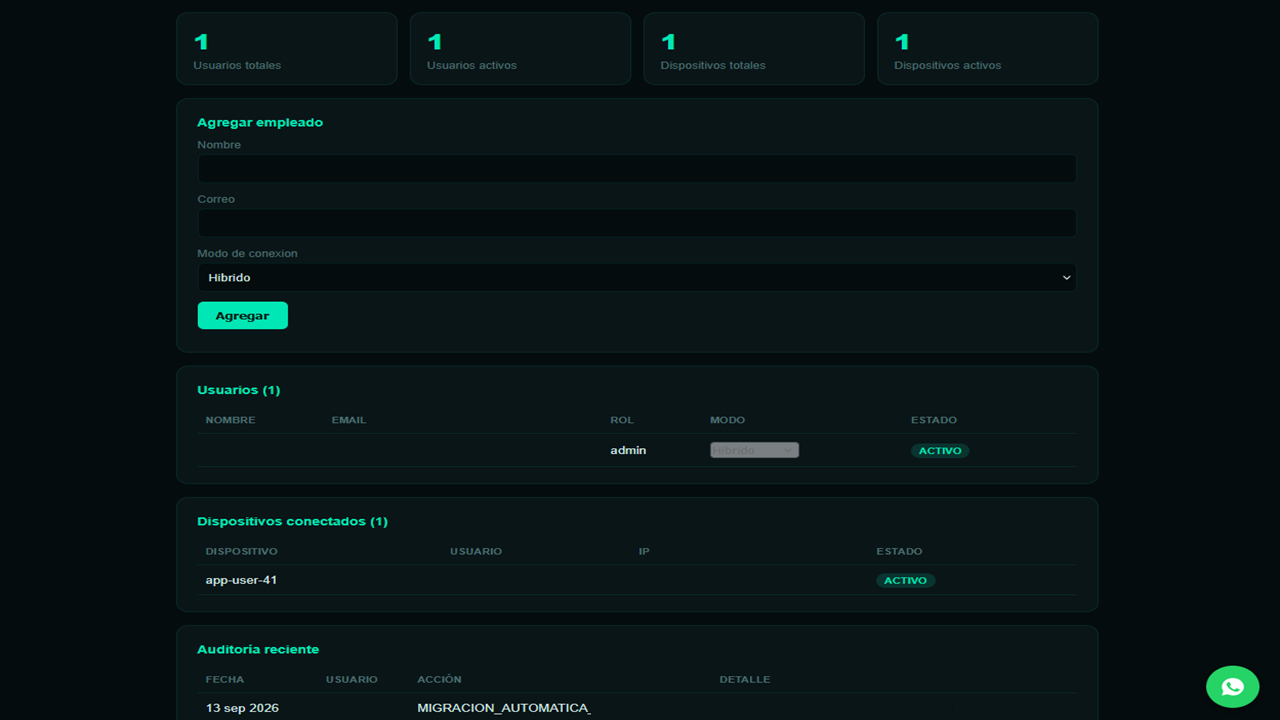Click the ACTIVO badge in the admin user row
This screenshot has height=720, width=1280.
940,451
